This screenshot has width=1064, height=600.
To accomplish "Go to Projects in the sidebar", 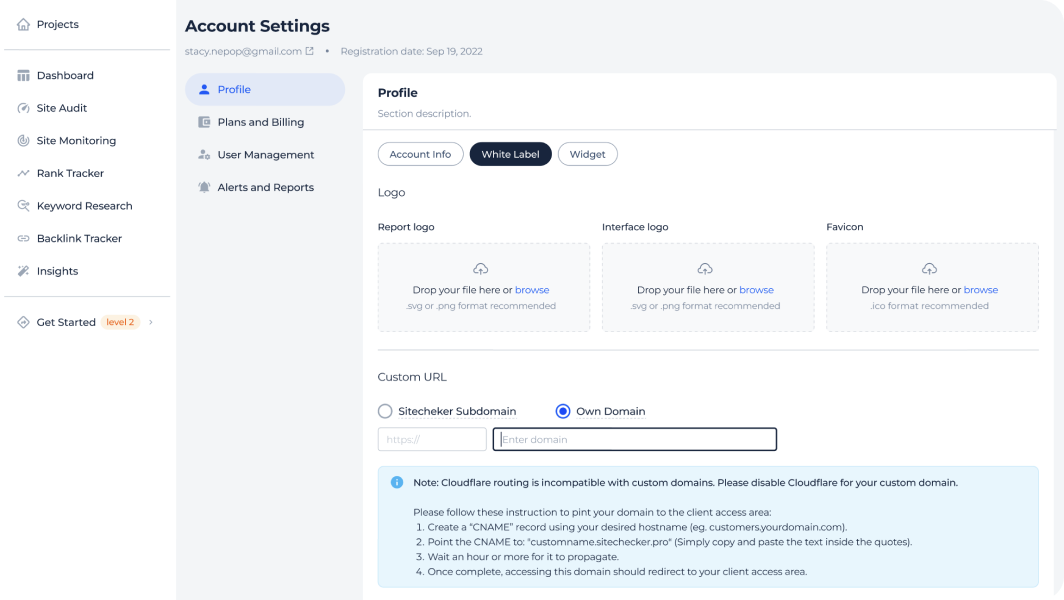I will pos(58,24).
